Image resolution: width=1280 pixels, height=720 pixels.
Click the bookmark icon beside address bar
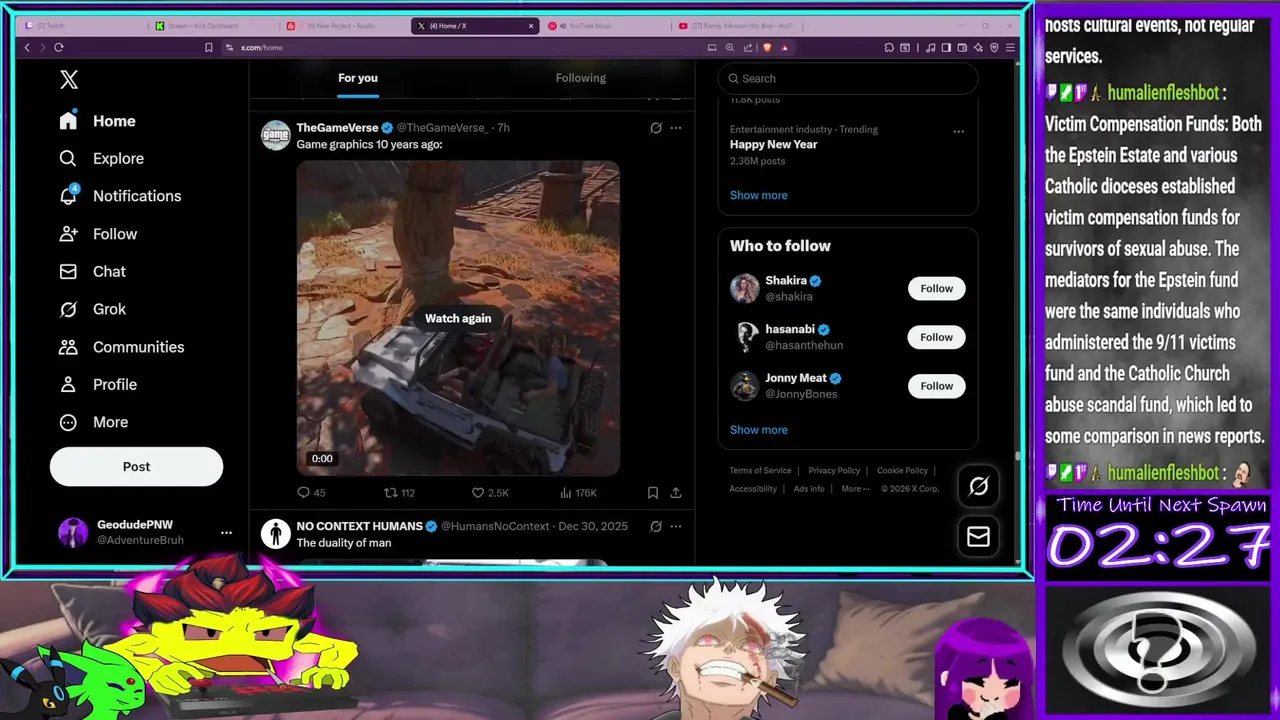pyautogui.click(x=208, y=47)
